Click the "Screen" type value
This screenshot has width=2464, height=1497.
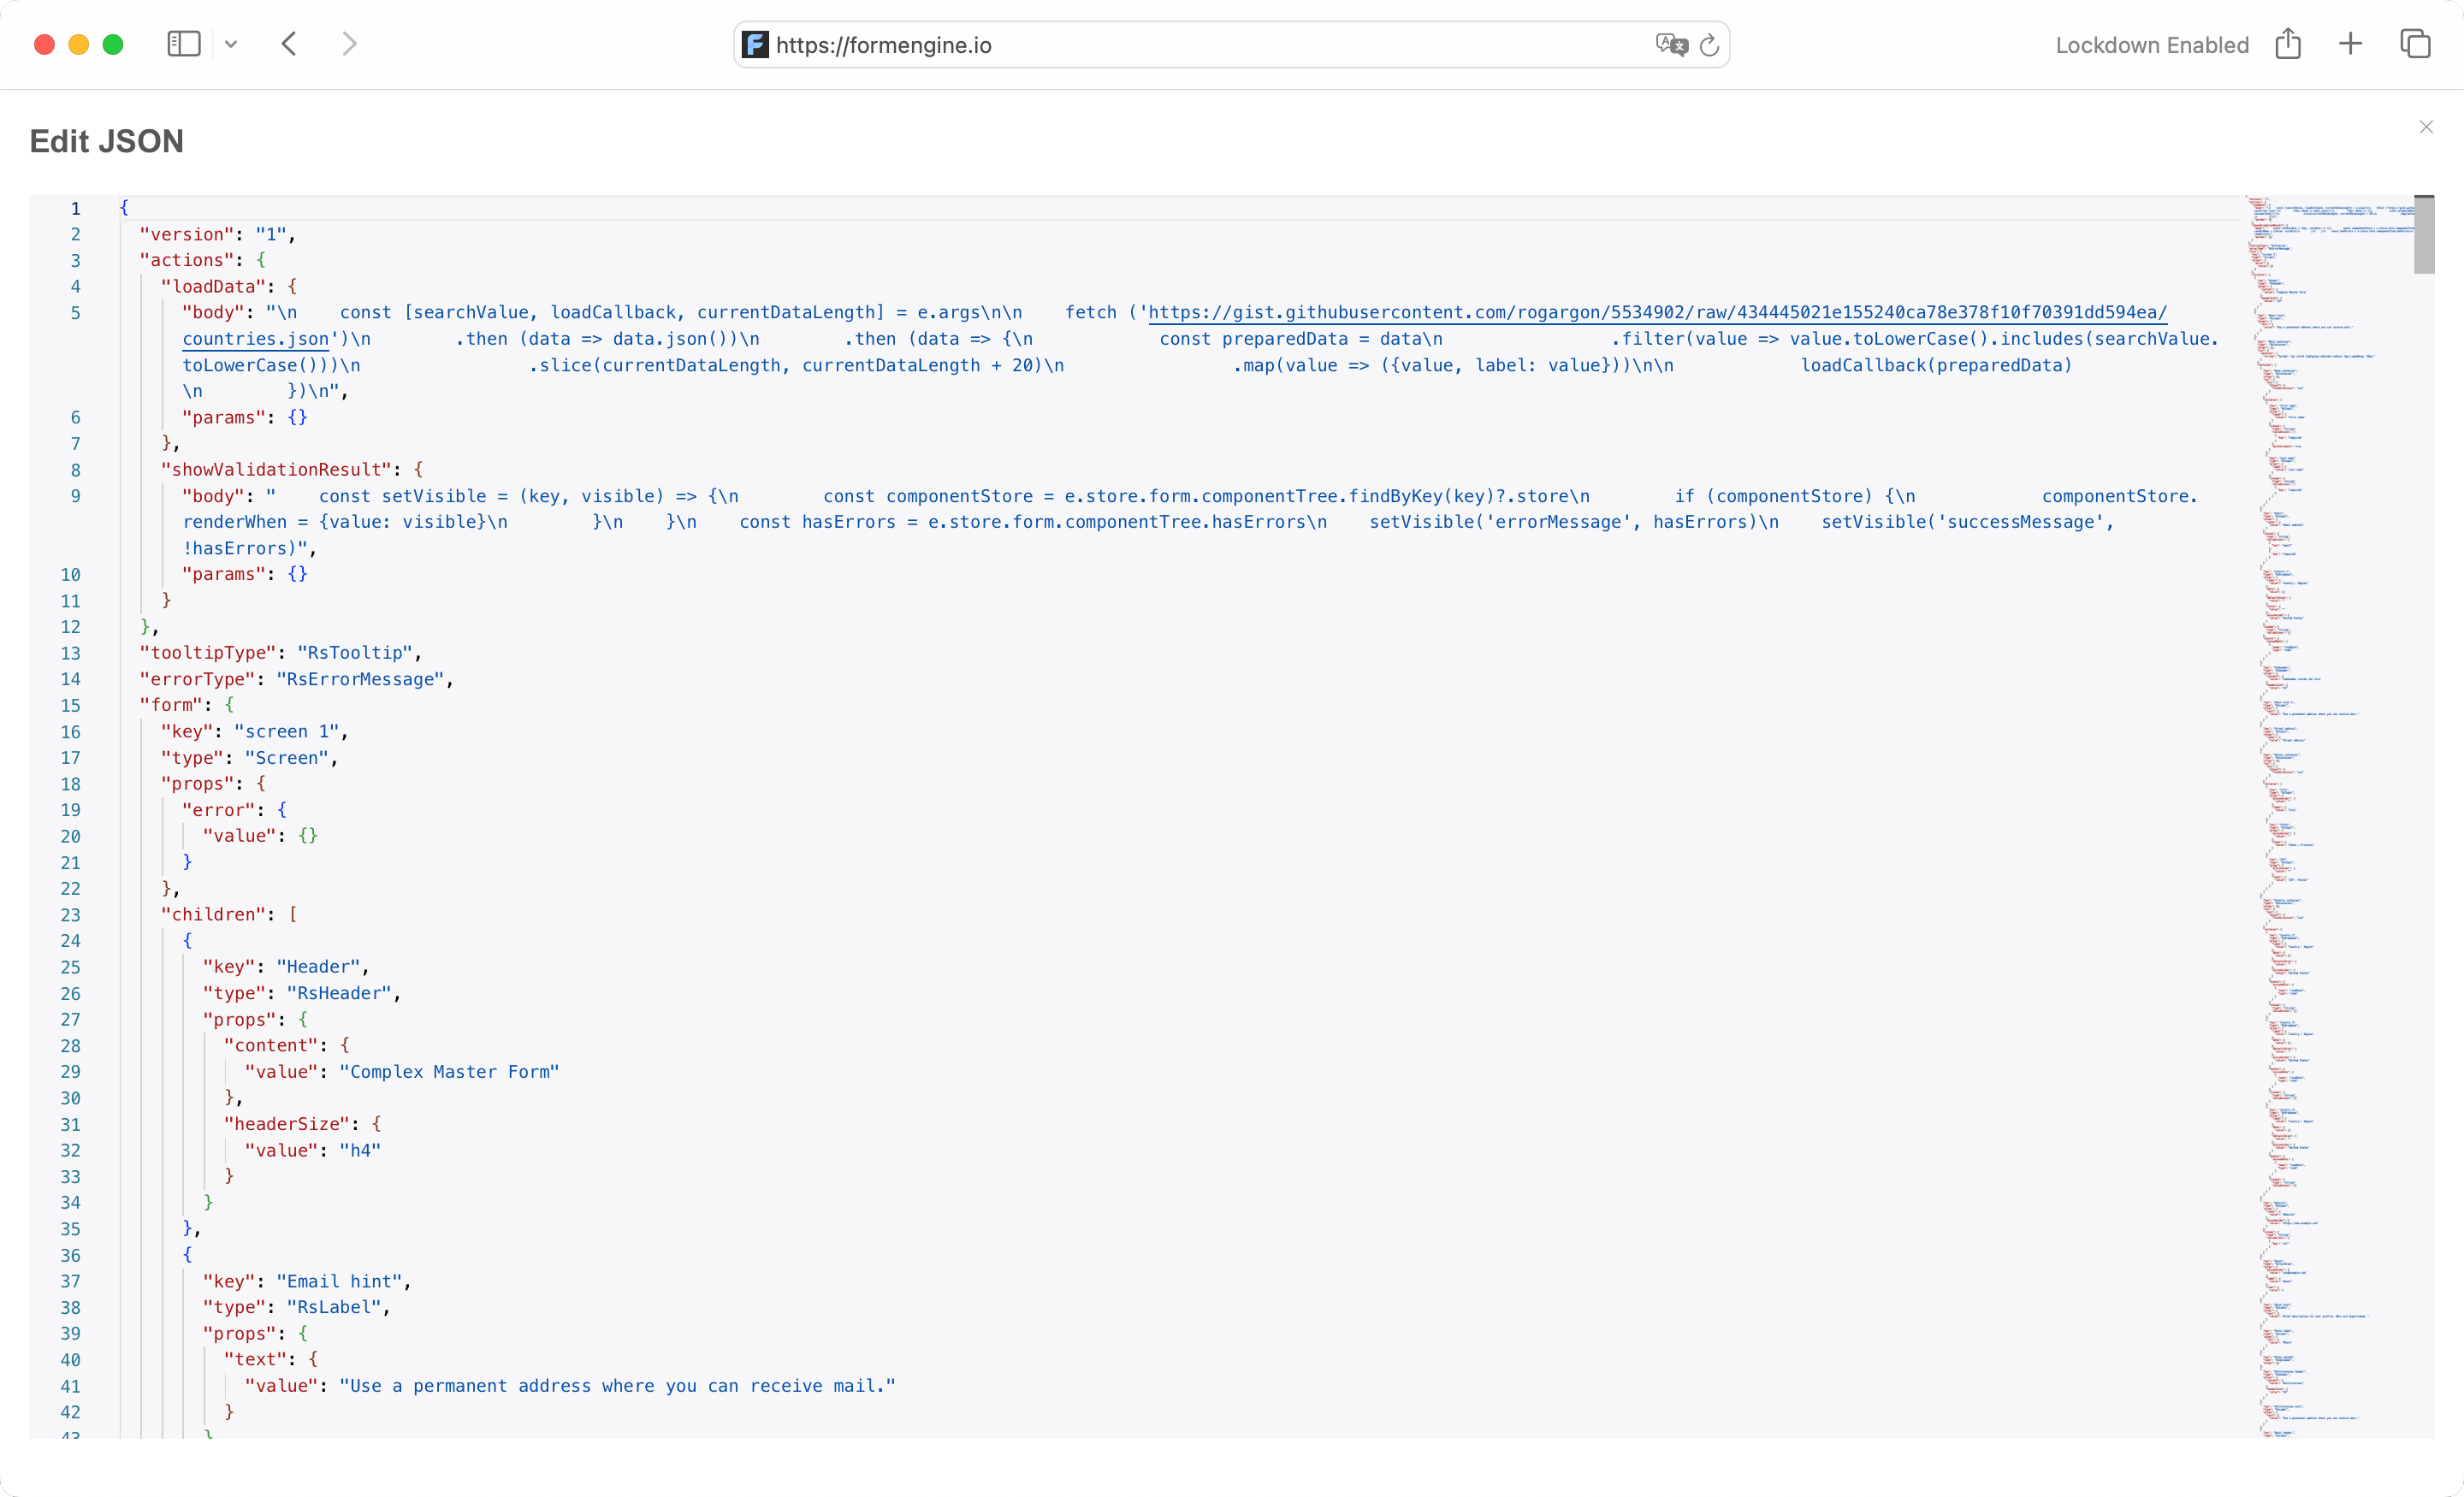(287, 758)
